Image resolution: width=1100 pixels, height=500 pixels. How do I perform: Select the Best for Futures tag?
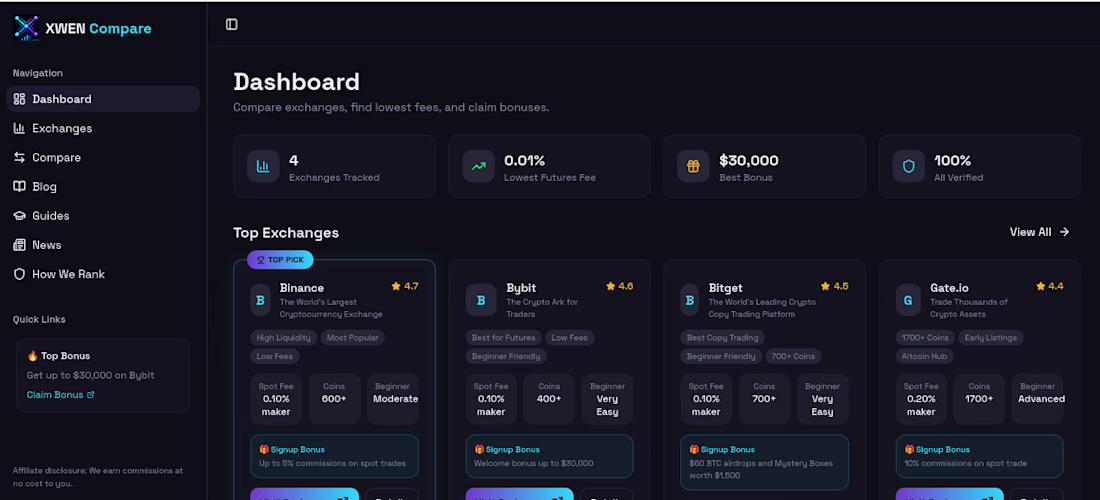(503, 337)
